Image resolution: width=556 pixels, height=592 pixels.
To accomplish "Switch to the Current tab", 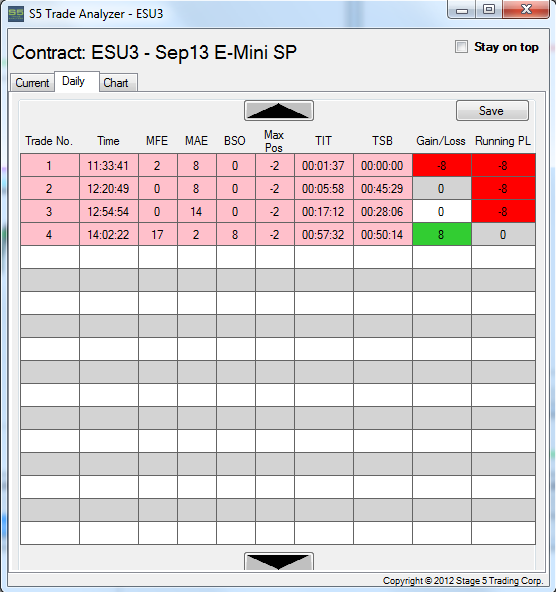I will pos(32,82).
